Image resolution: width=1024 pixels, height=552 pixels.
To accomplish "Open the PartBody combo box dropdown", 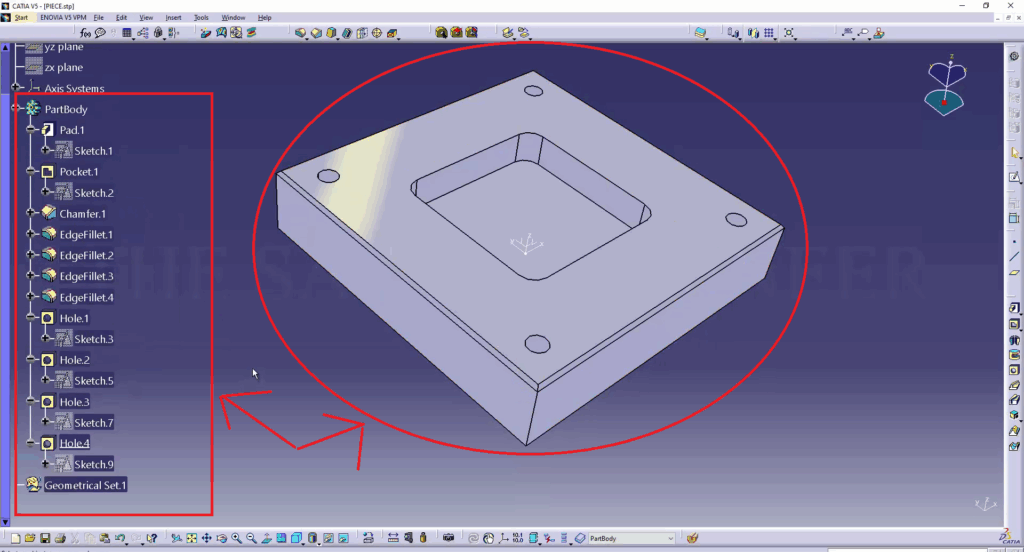I will (x=670, y=538).
